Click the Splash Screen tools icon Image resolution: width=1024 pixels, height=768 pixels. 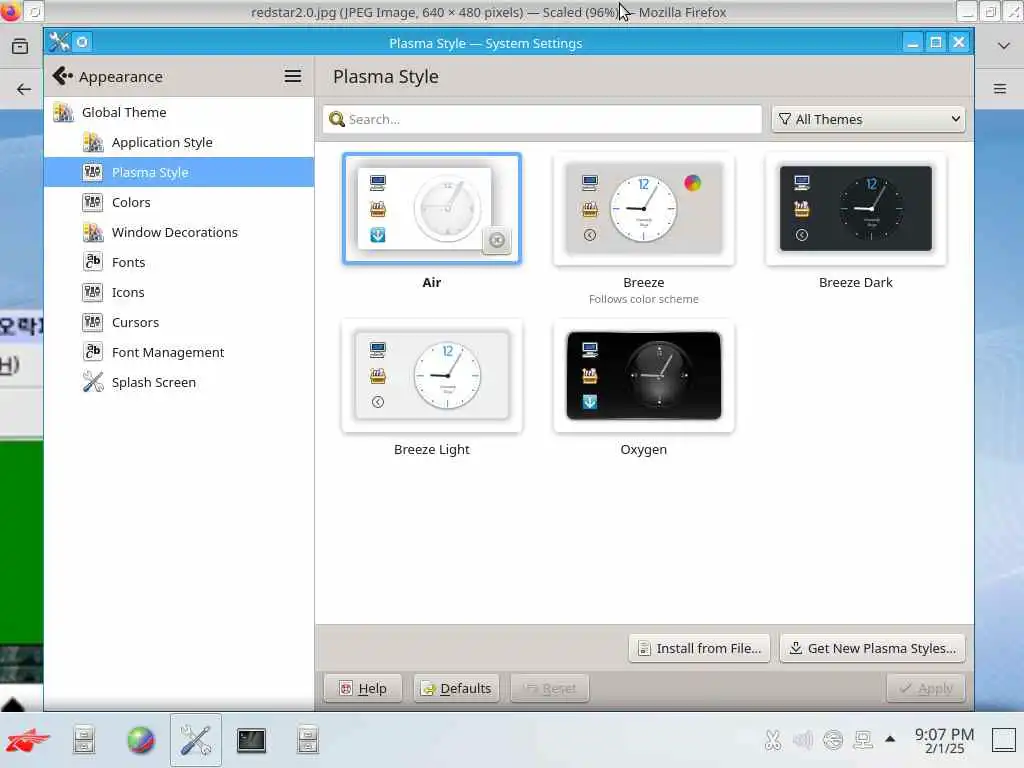click(x=93, y=382)
